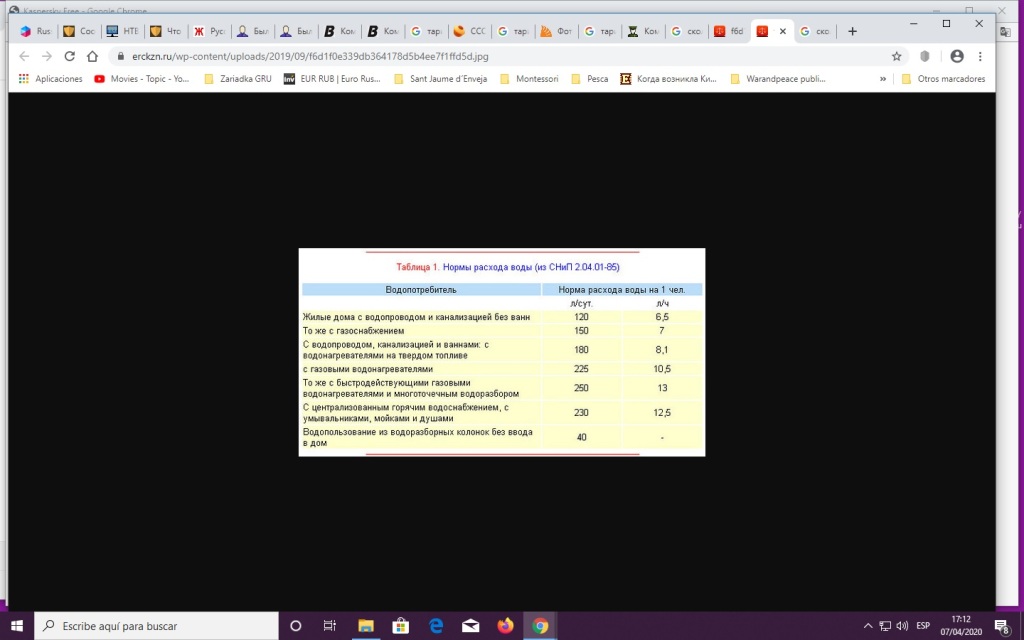1024x640 pixels.
Task: Reload the current page
Action: (69, 57)
